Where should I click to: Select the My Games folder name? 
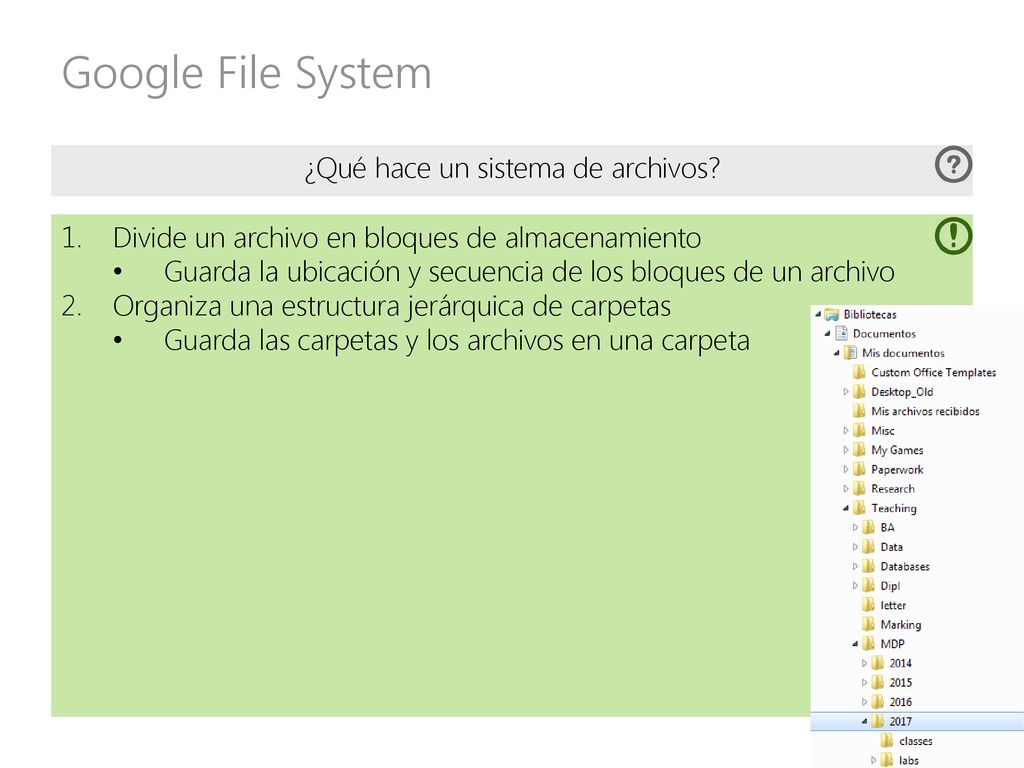[x=897, y=450]
